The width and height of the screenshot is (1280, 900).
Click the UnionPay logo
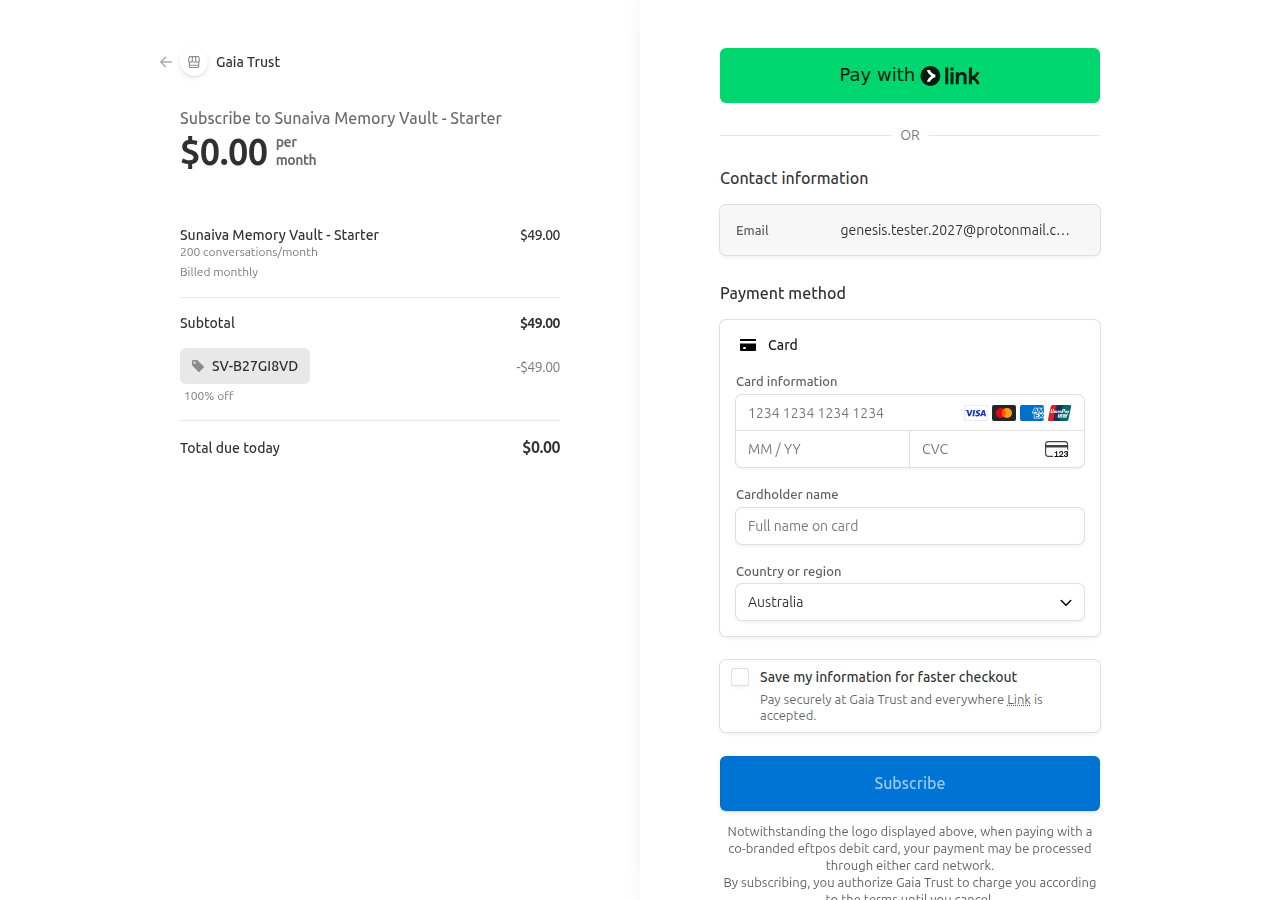[1060, 413]
